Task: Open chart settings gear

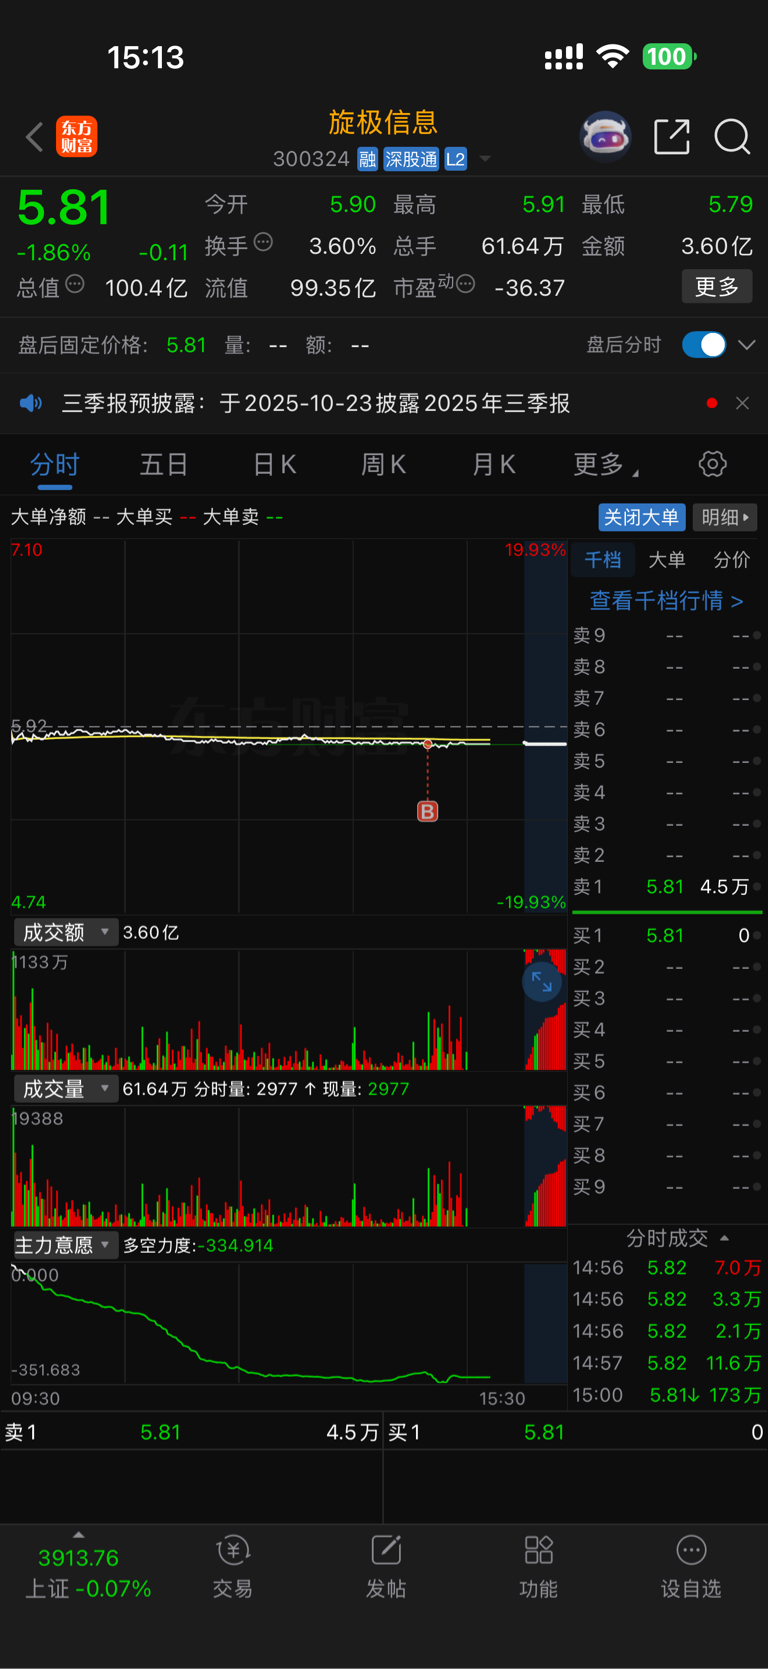Action: tap(712, 464)
